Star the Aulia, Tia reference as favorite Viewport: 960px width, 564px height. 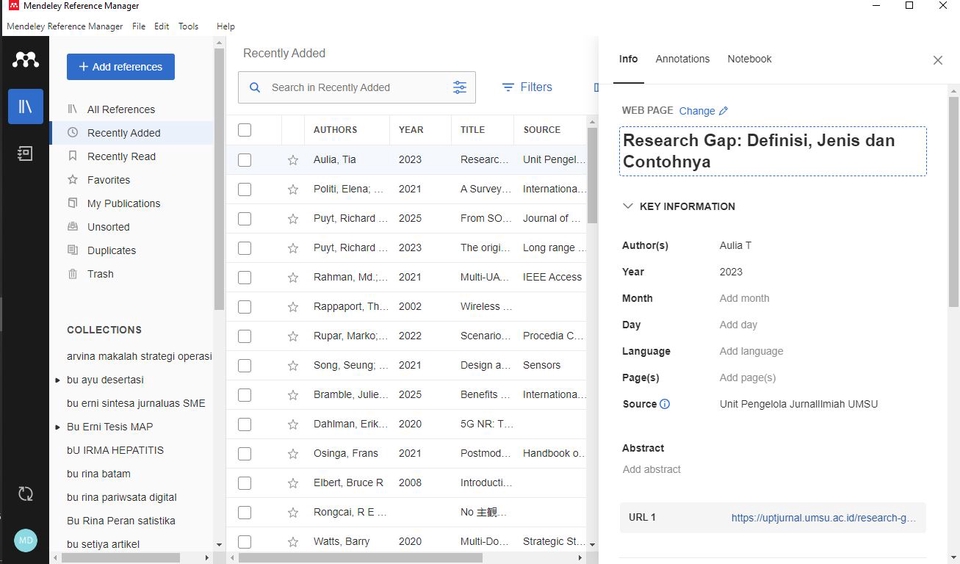tap(293, 160)
